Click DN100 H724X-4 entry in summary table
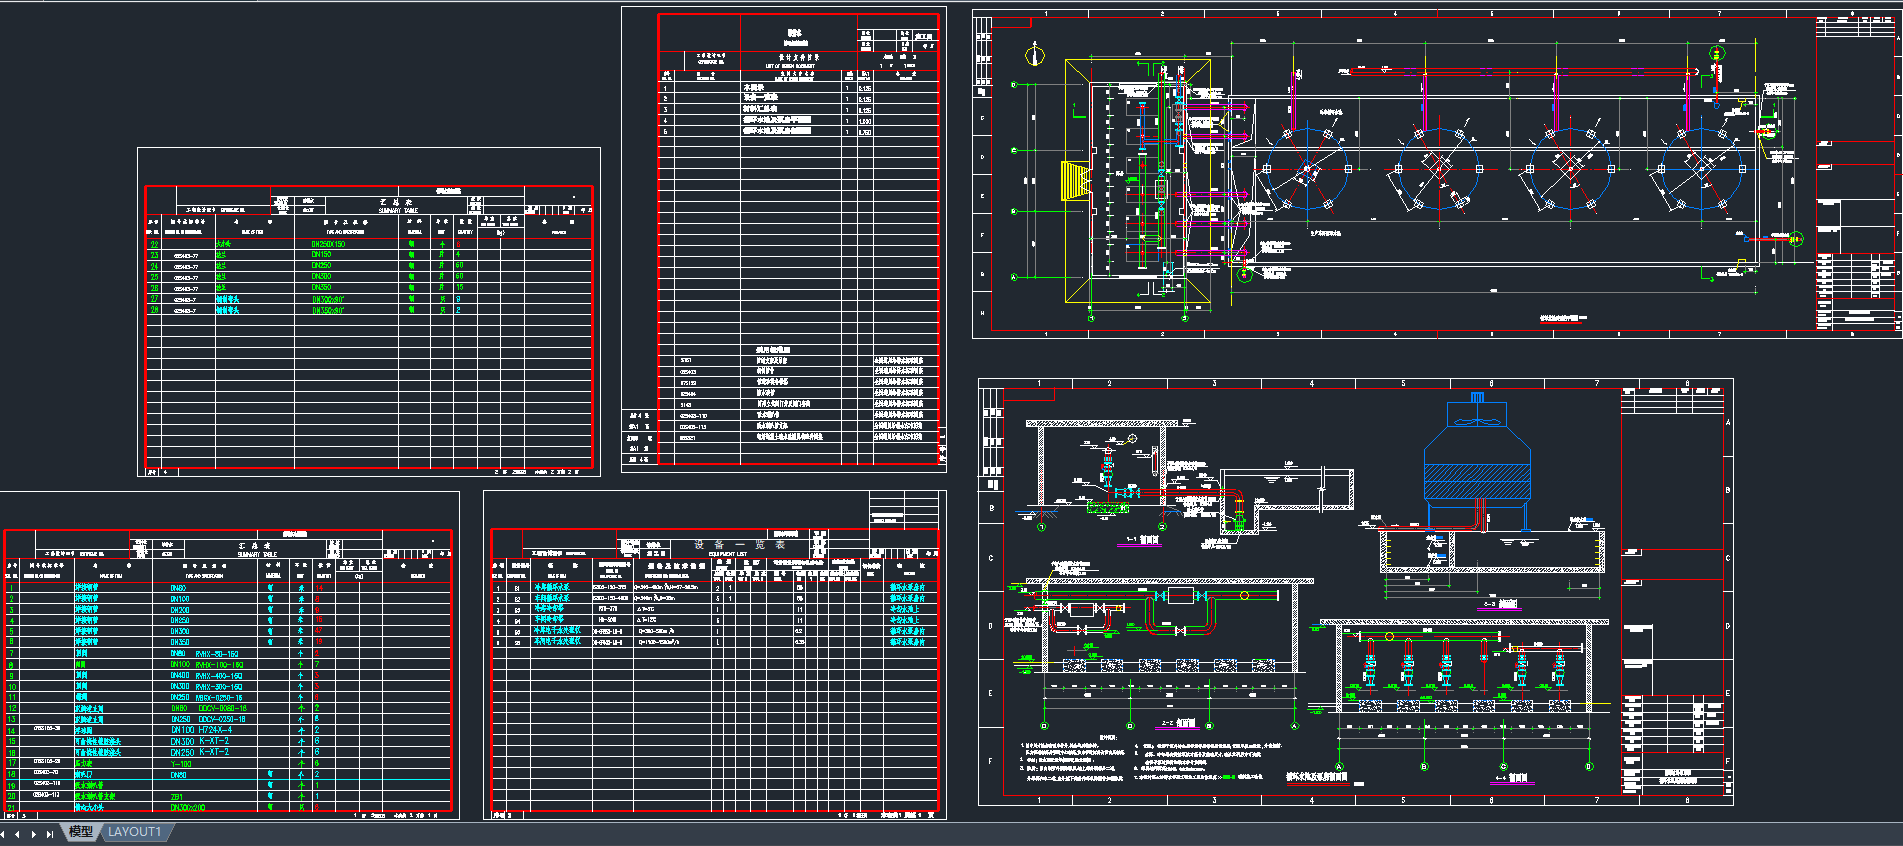The width and height of the screenshot is (1903, 846). pos(201,730)
